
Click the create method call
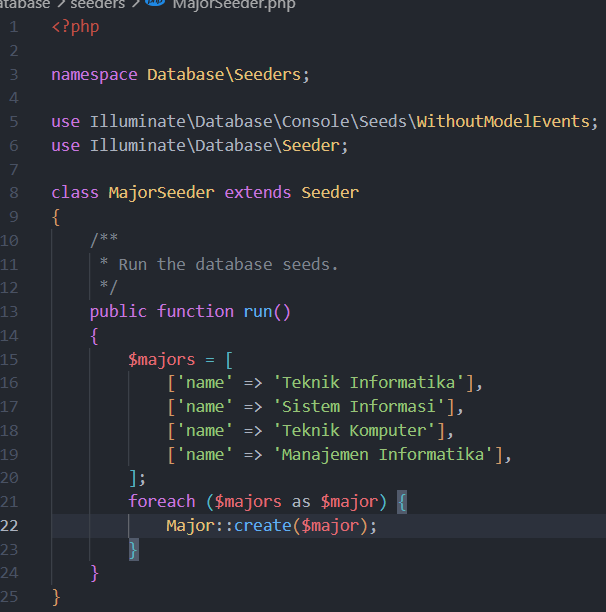click(x=262, y=526)
